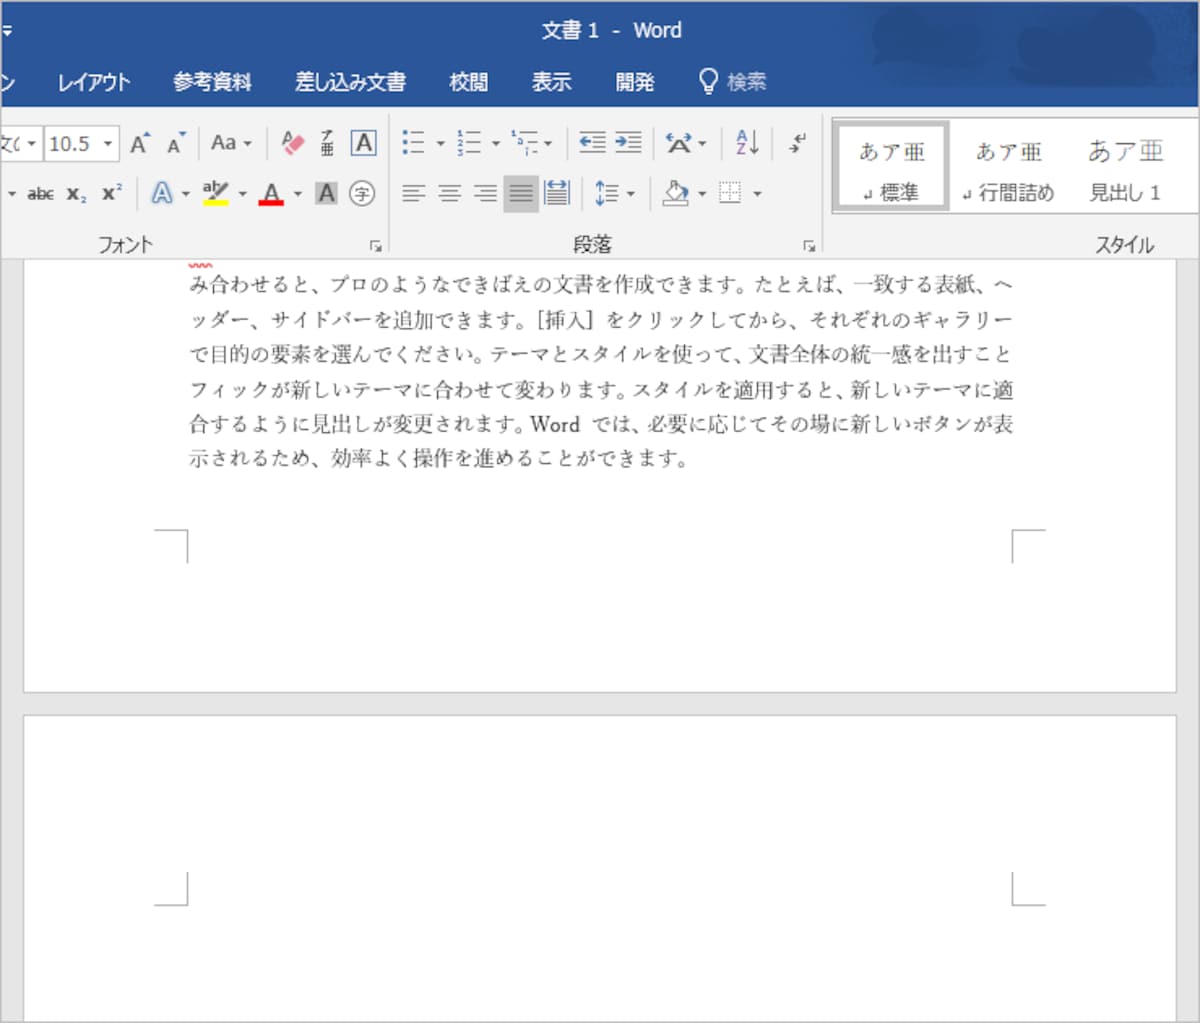Open enclosed characters tool

click(x=362, y=193)
